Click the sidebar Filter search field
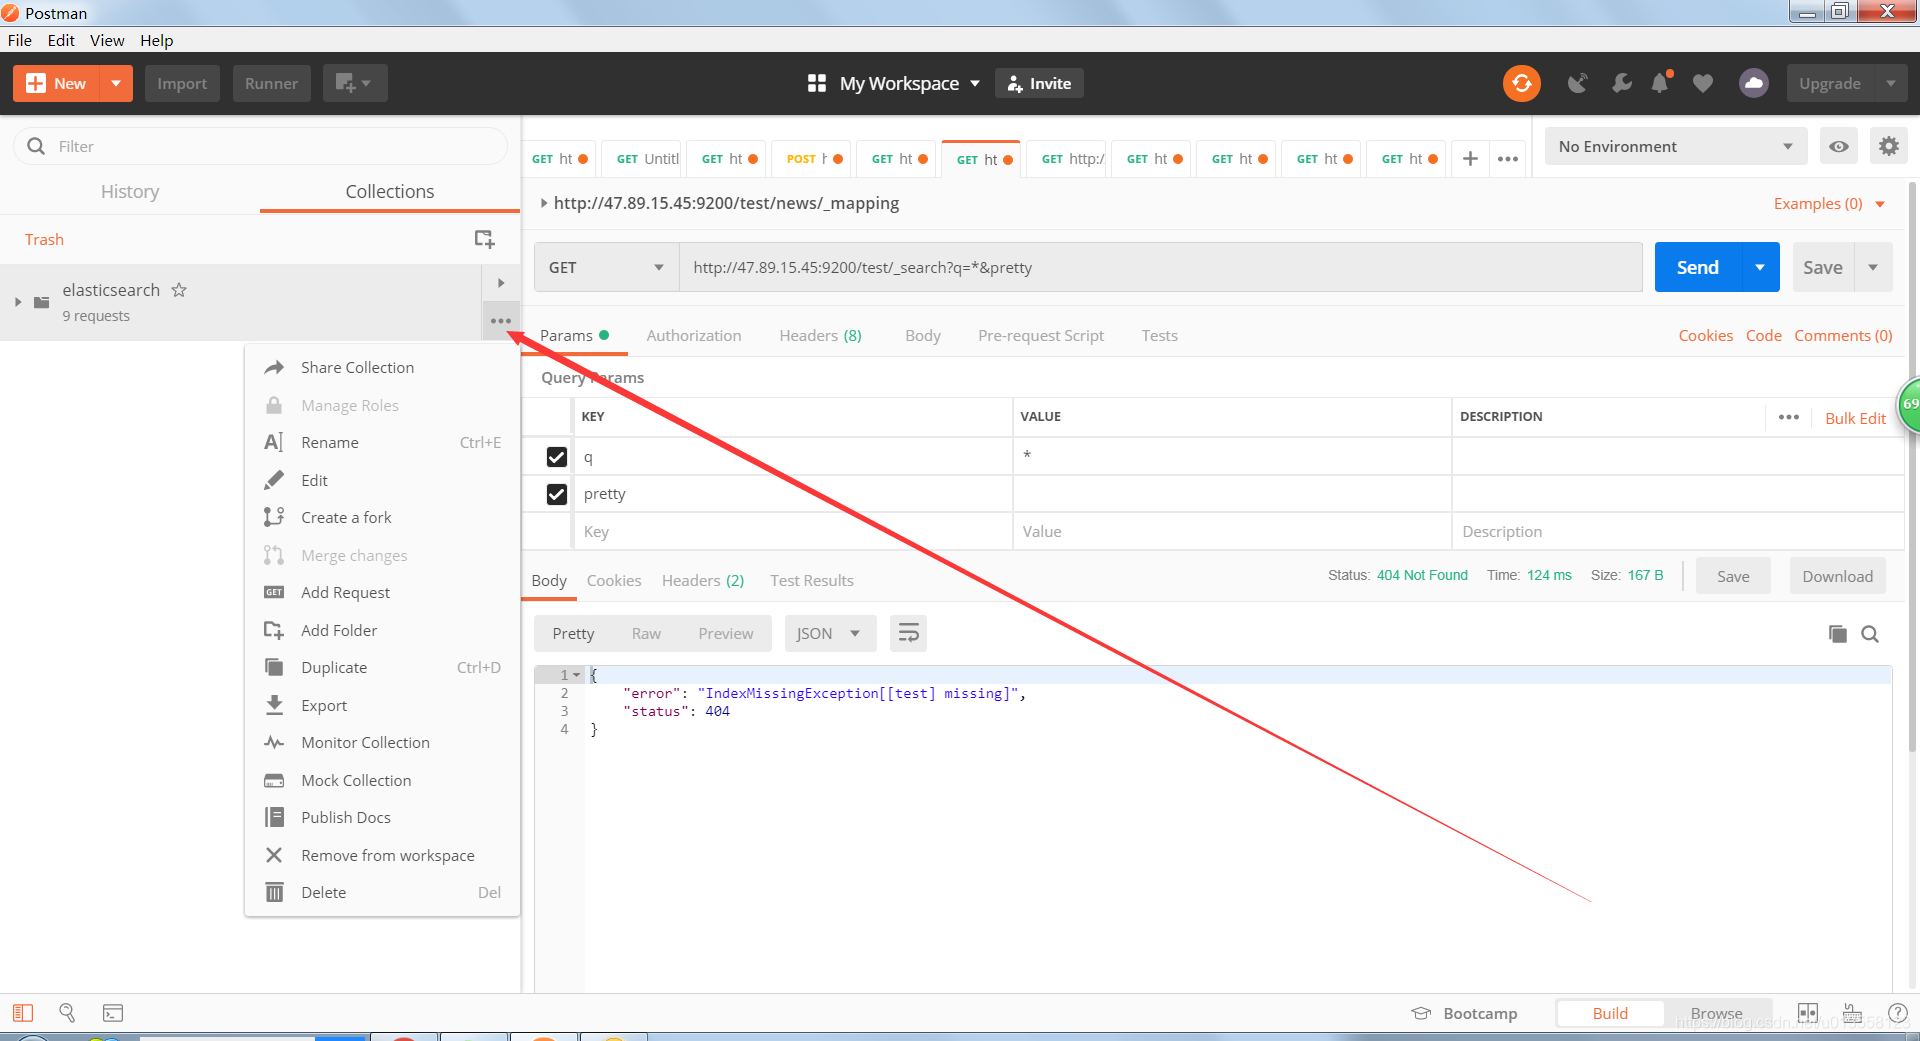 (260, 146)
